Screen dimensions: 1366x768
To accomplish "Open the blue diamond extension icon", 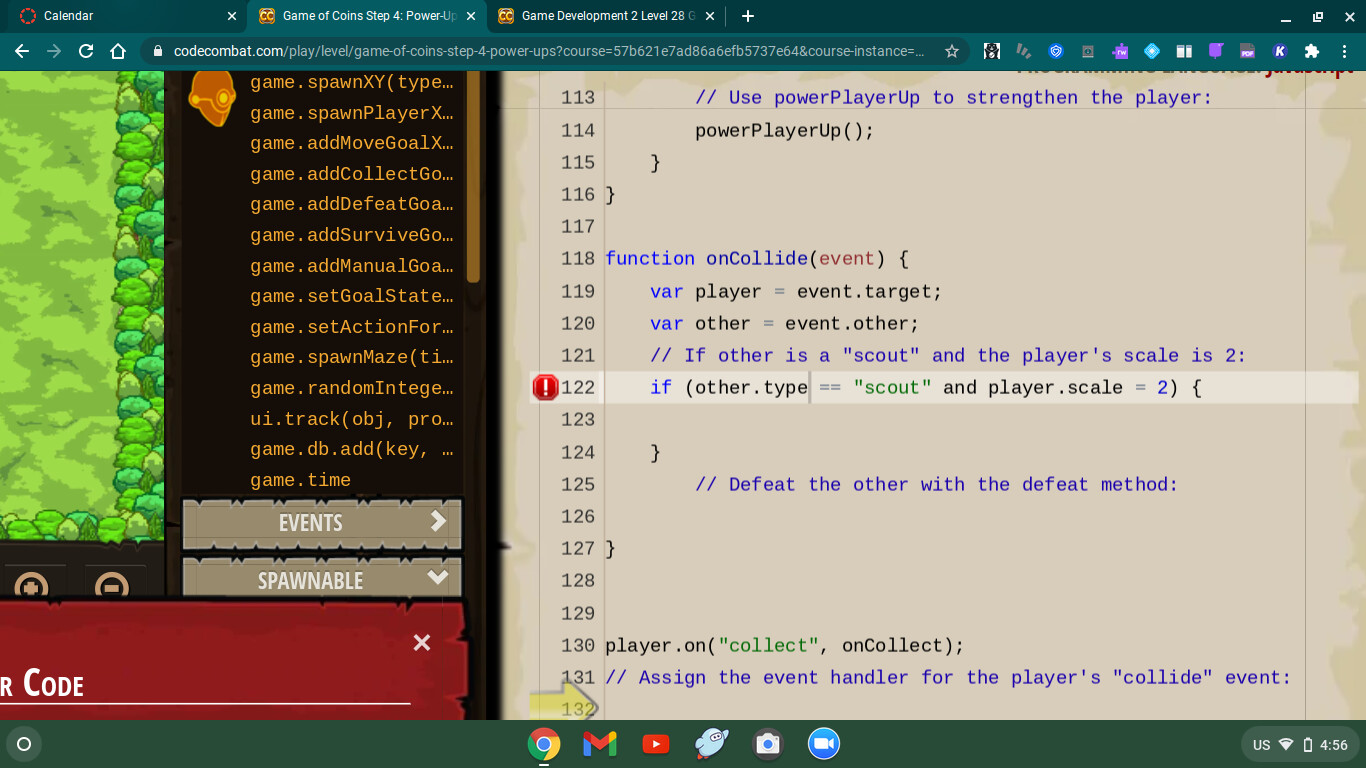I will tap(1152, 51).
